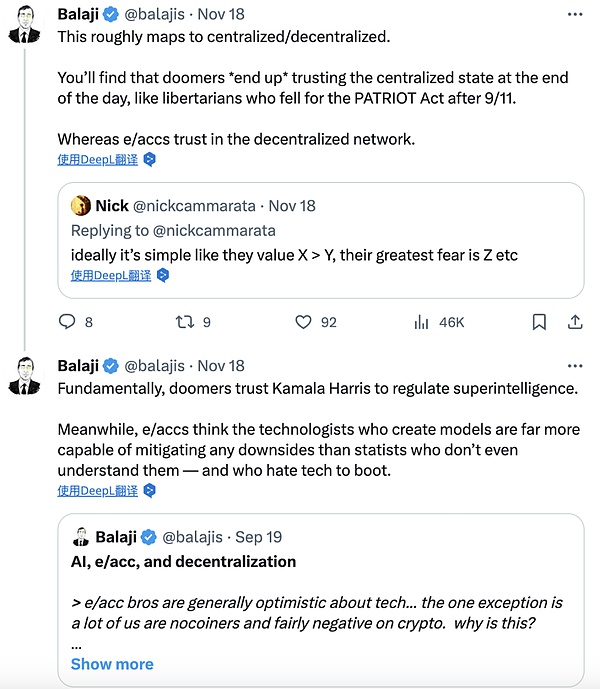Viewport: 600px width, 689px height.
Task: Click DeepL translate link under second tweet
Action: tap(98, 490)
